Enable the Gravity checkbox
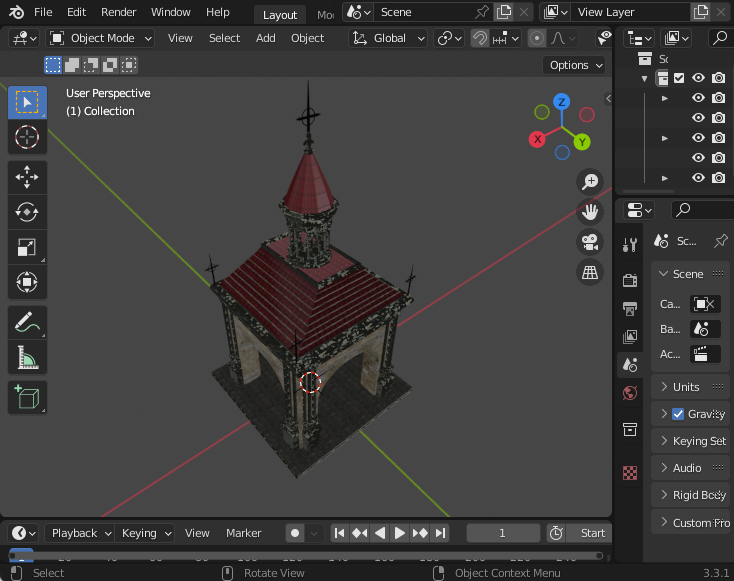This screenshot has height=581, width=734. click(678, 414)
